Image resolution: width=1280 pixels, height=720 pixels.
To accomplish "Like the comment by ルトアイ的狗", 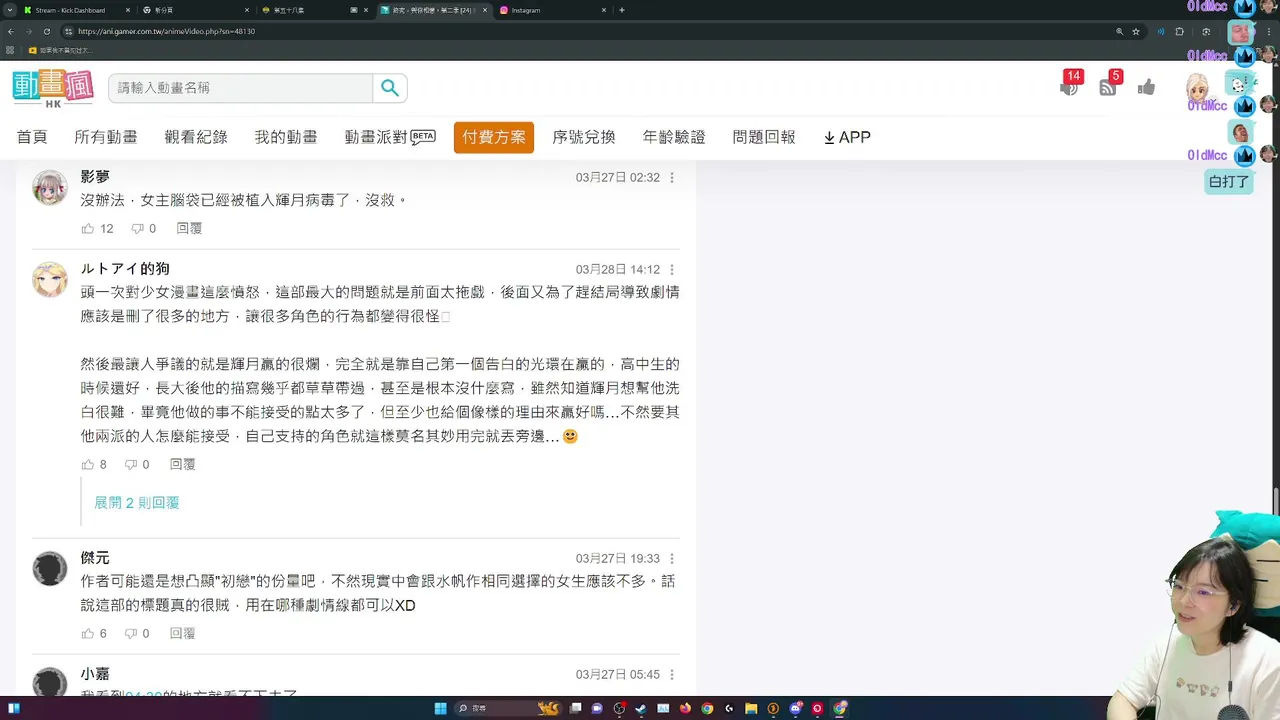I will [88, 464].
